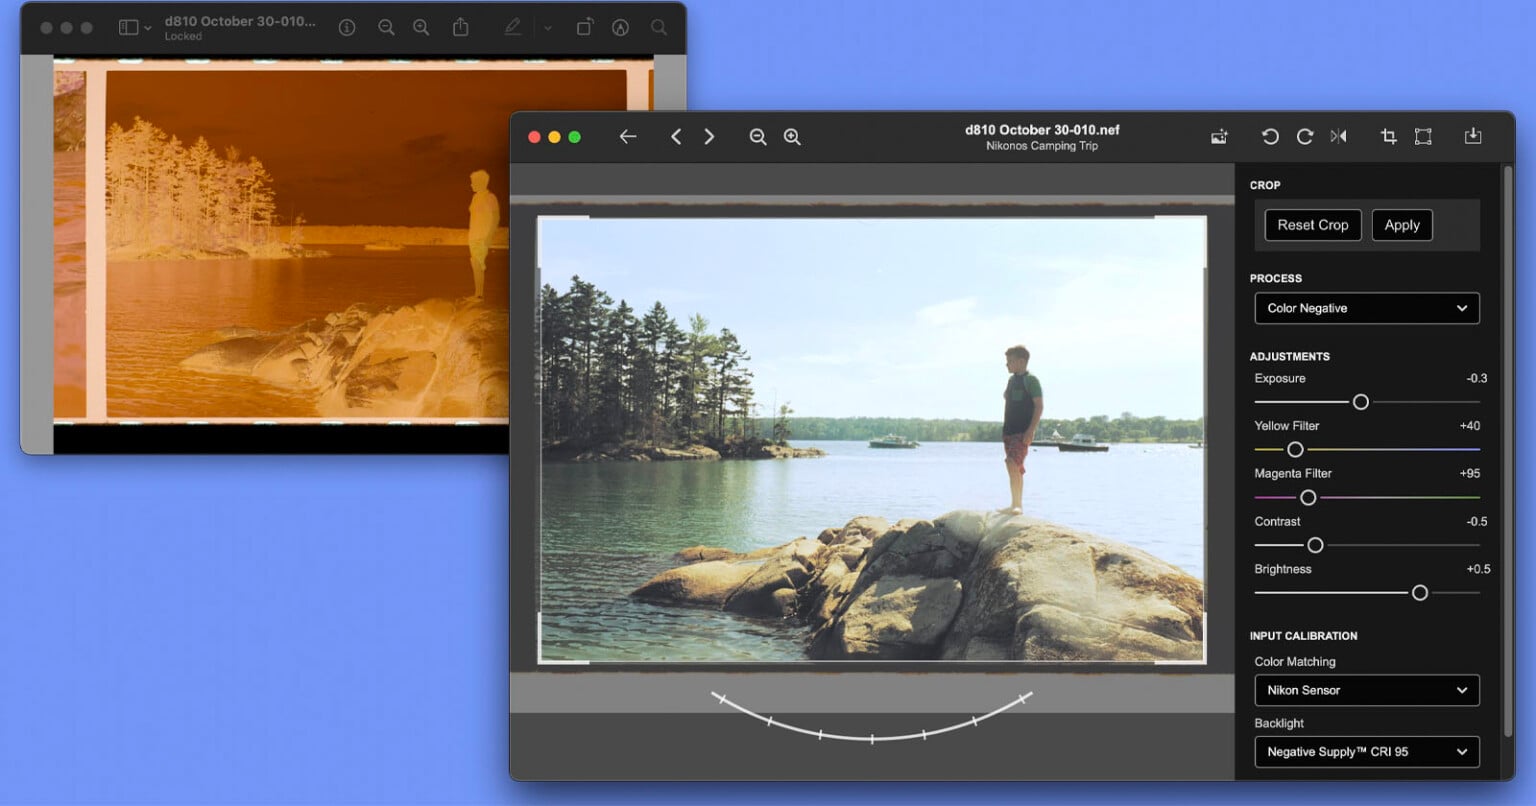1536x806 pixels.
Task: Click the Annotate circle-A icon in Preview window
Action: [621, 28]
